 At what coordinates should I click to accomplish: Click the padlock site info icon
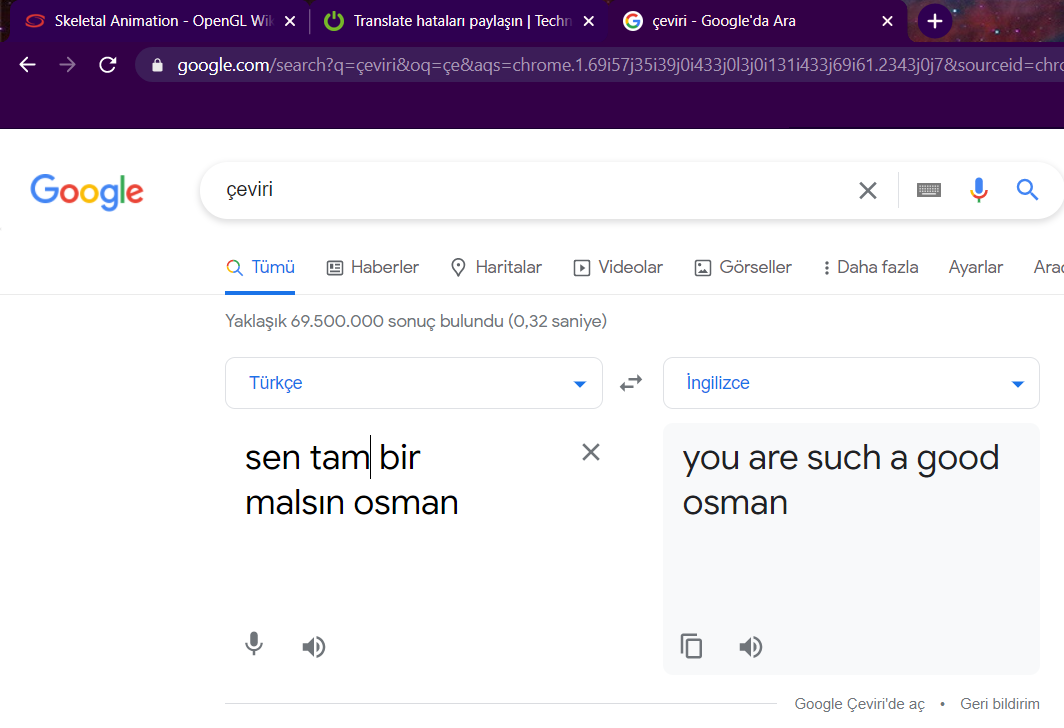[x=157, y=65]
